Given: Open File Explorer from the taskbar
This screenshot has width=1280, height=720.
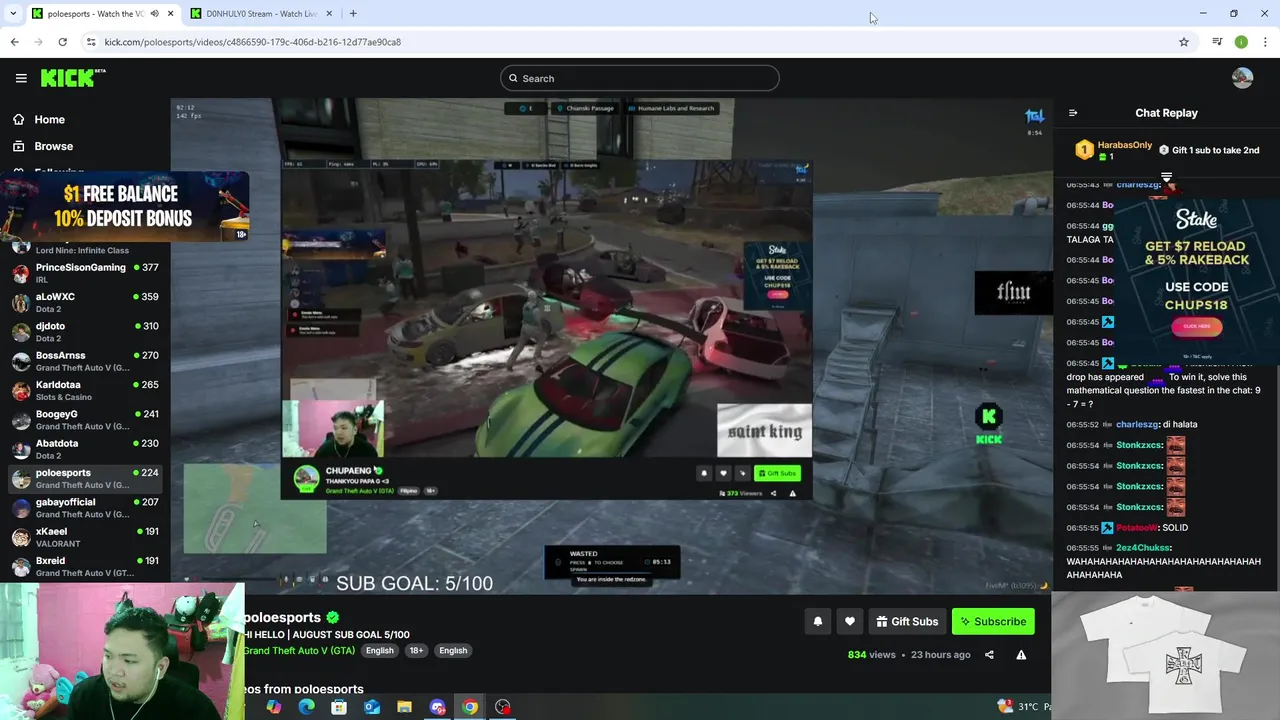Looking at the screenshot, I should (404, 707).
